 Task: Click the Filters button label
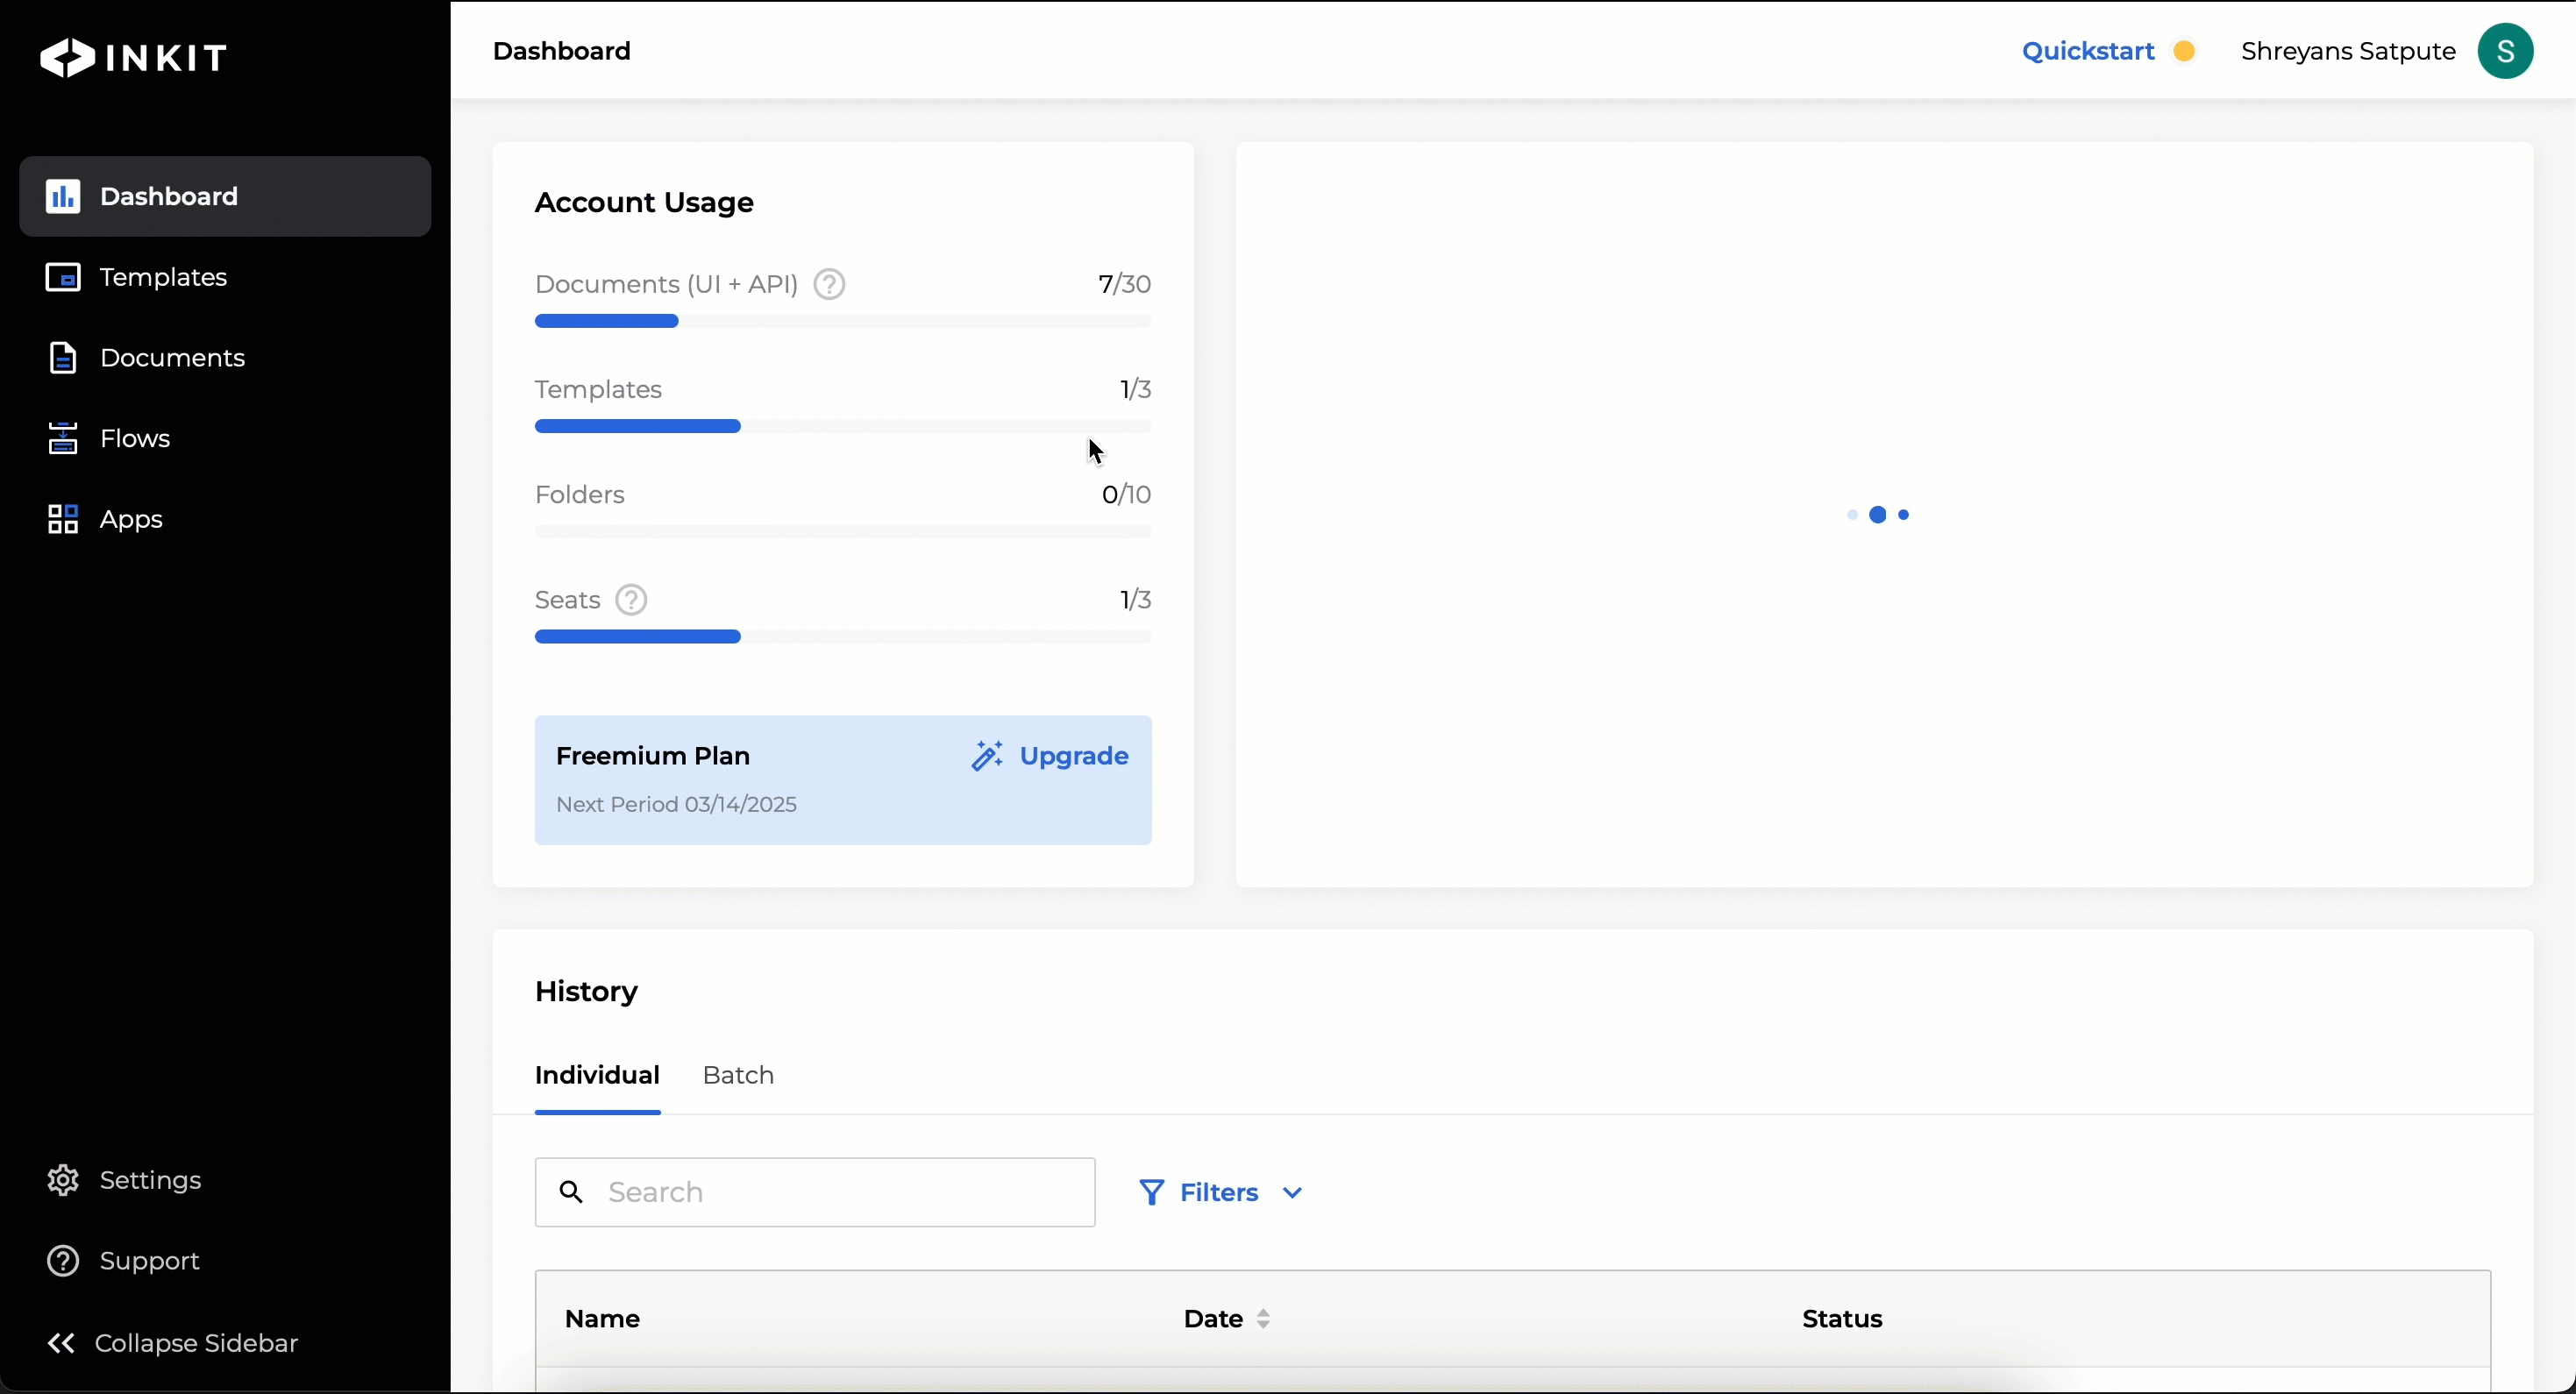[x=1219, y=1193]
